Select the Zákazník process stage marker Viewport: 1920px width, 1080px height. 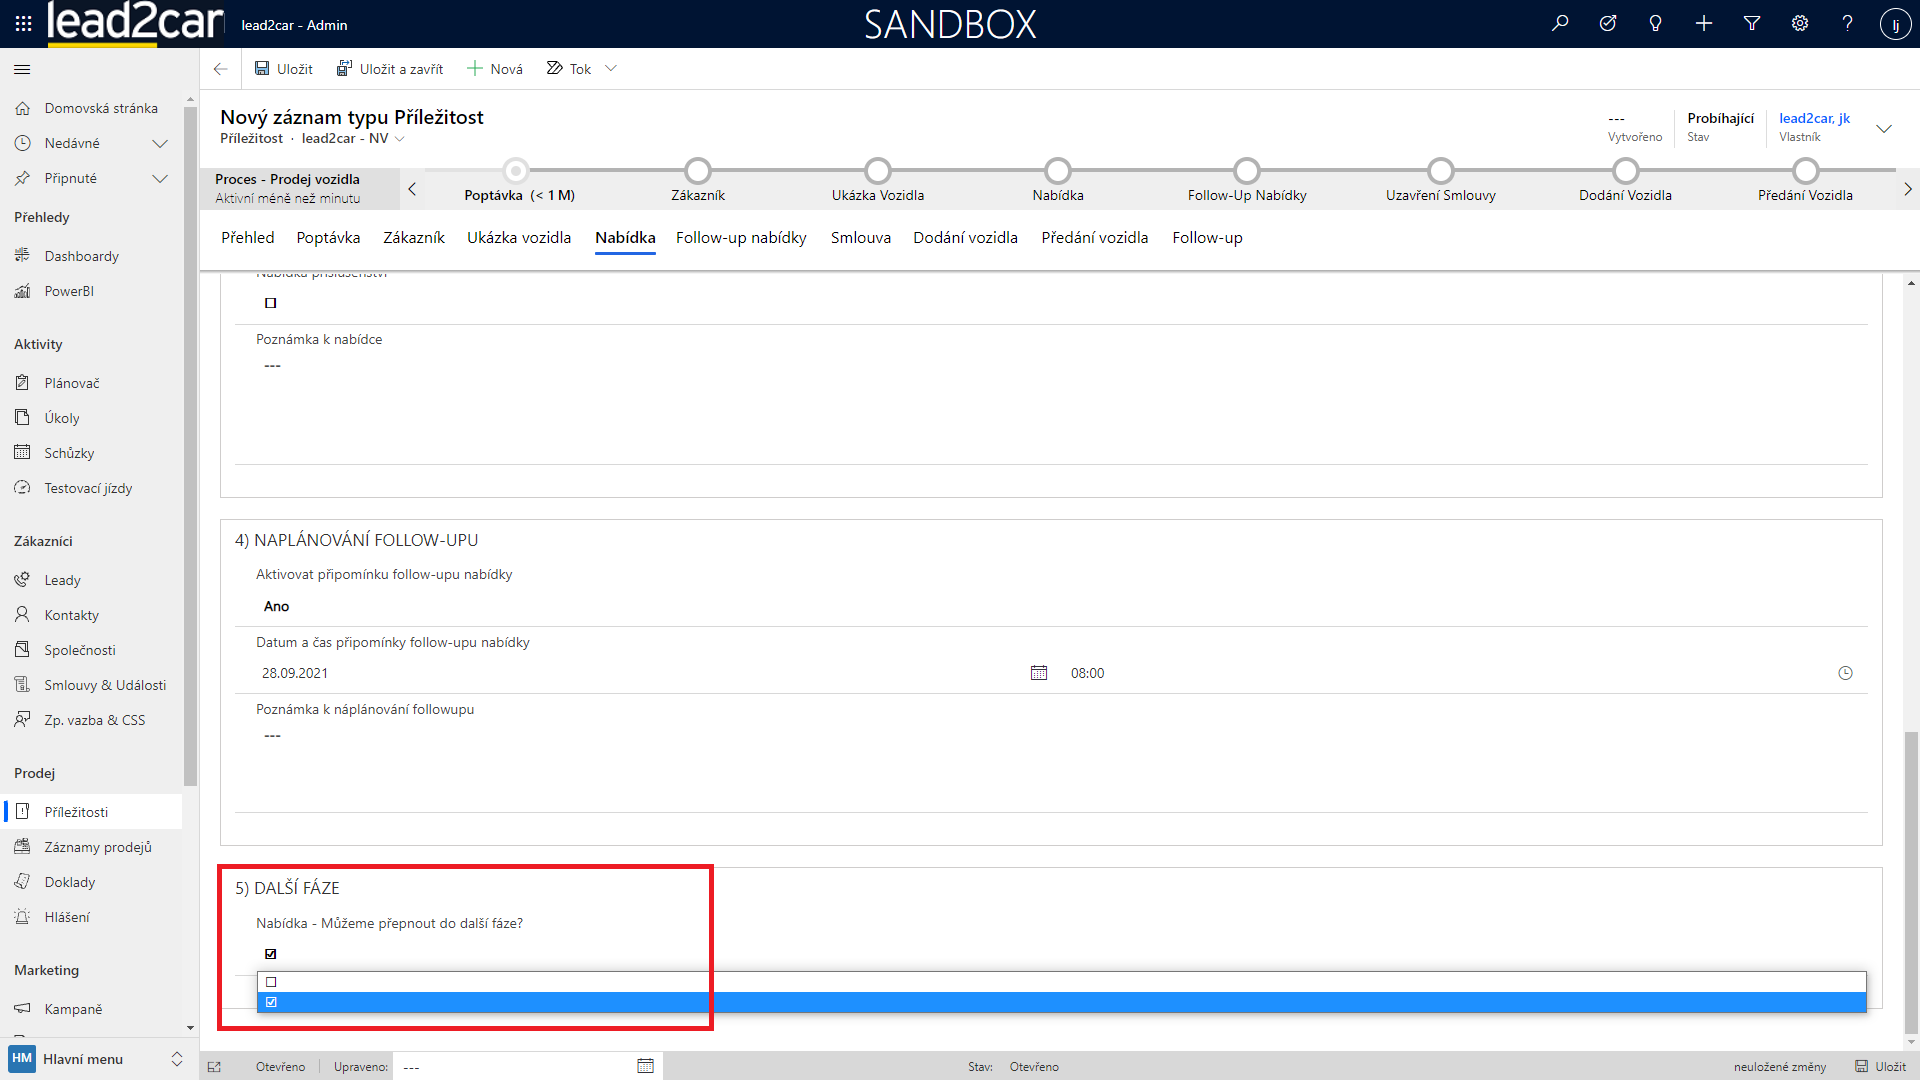[x=698, y=171]
